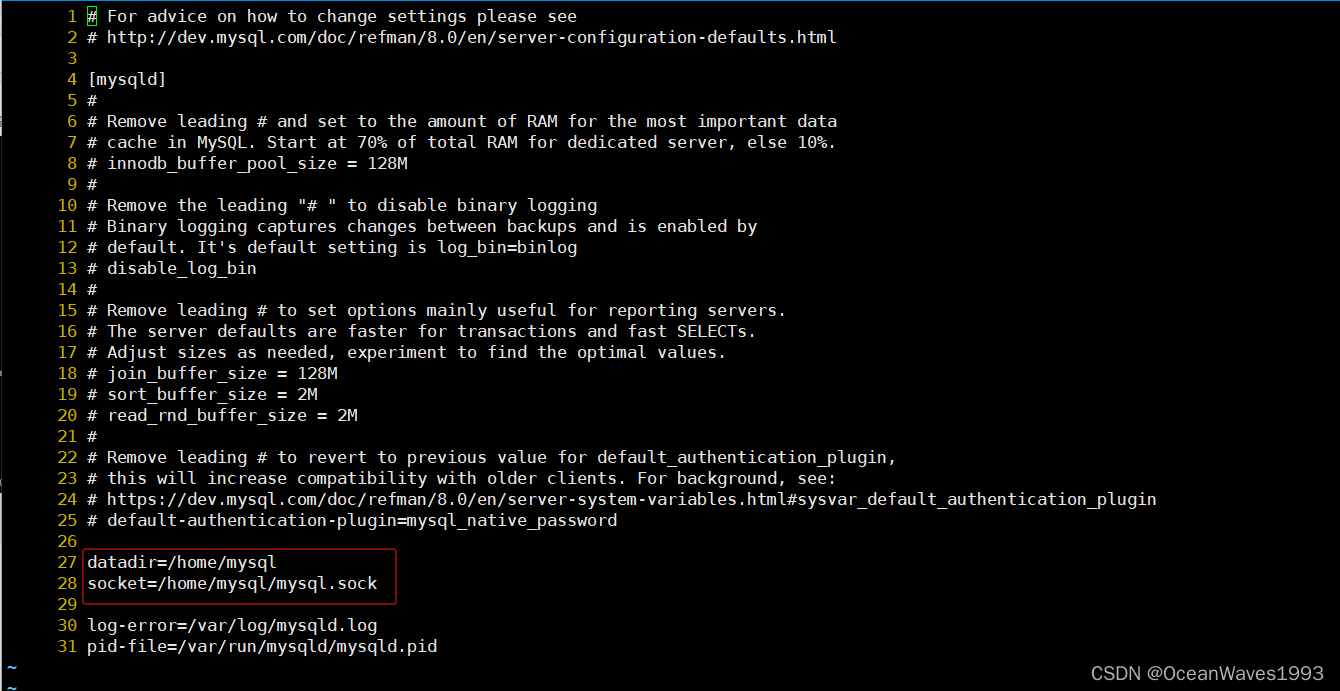This screenshot has width=1340, height=691.
Task: Click line number 1 in the gutter
Action: point(72,16)
